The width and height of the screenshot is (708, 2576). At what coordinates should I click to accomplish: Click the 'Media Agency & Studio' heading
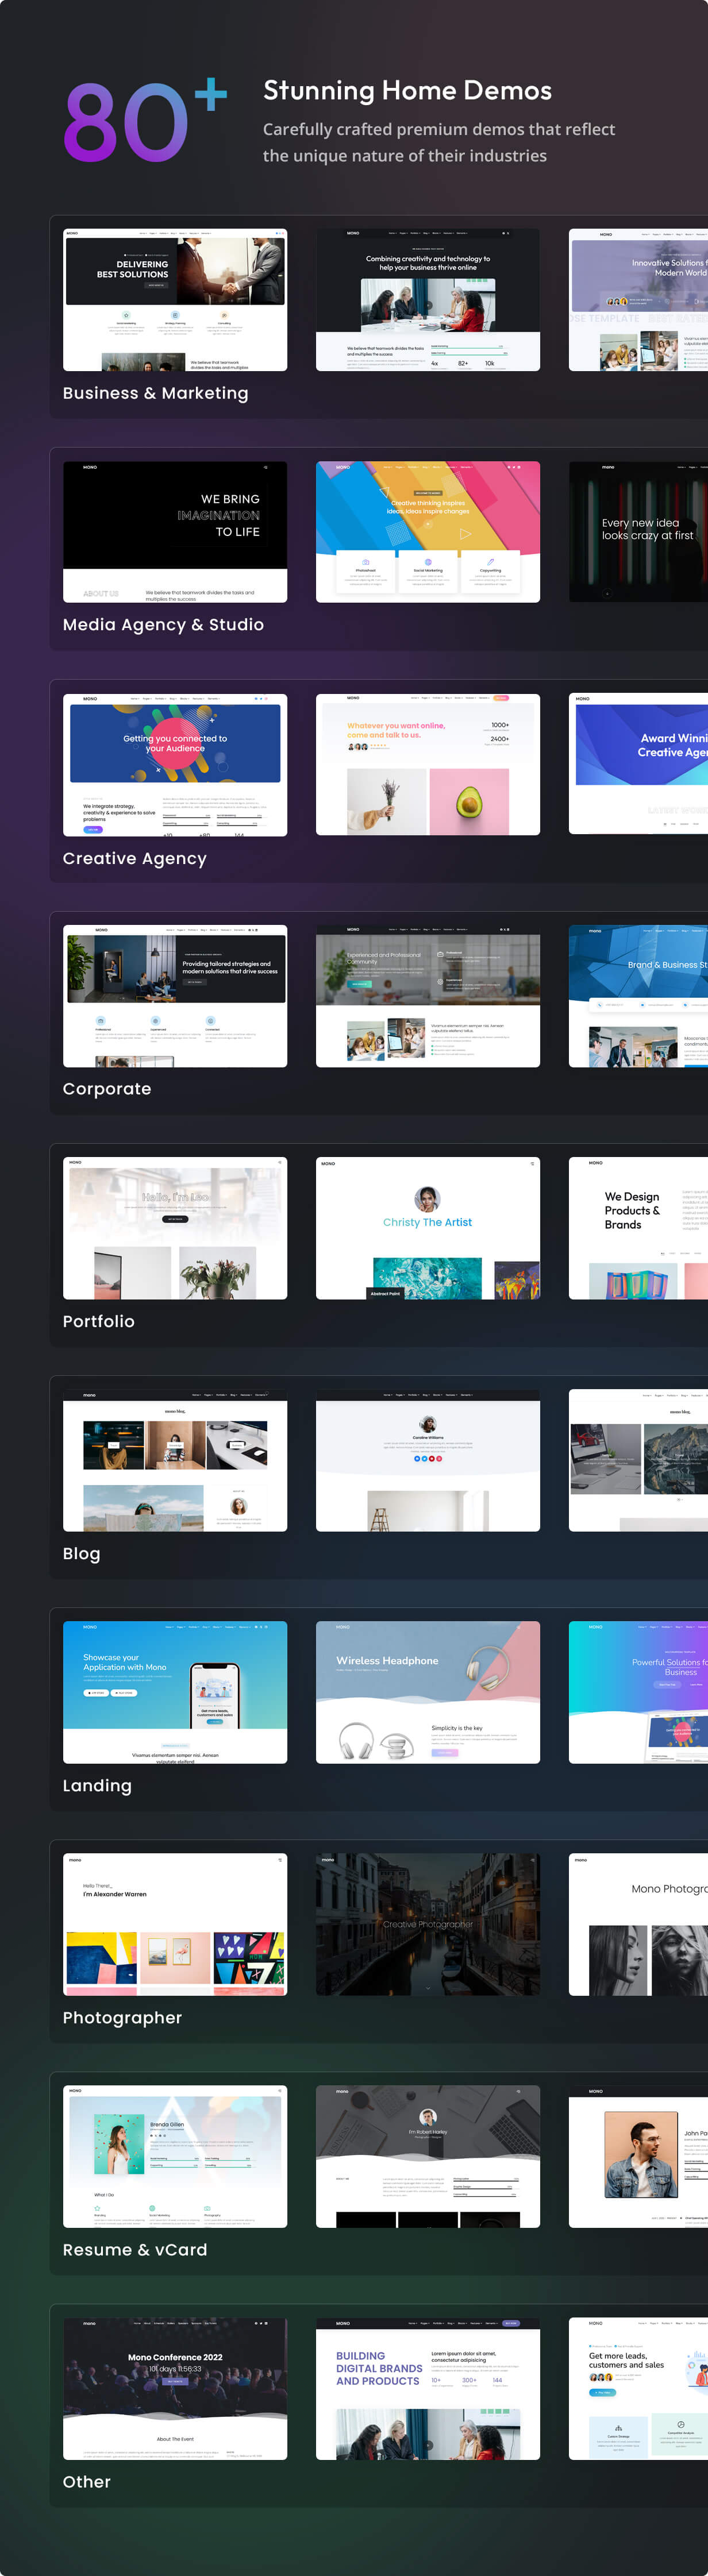163,625
